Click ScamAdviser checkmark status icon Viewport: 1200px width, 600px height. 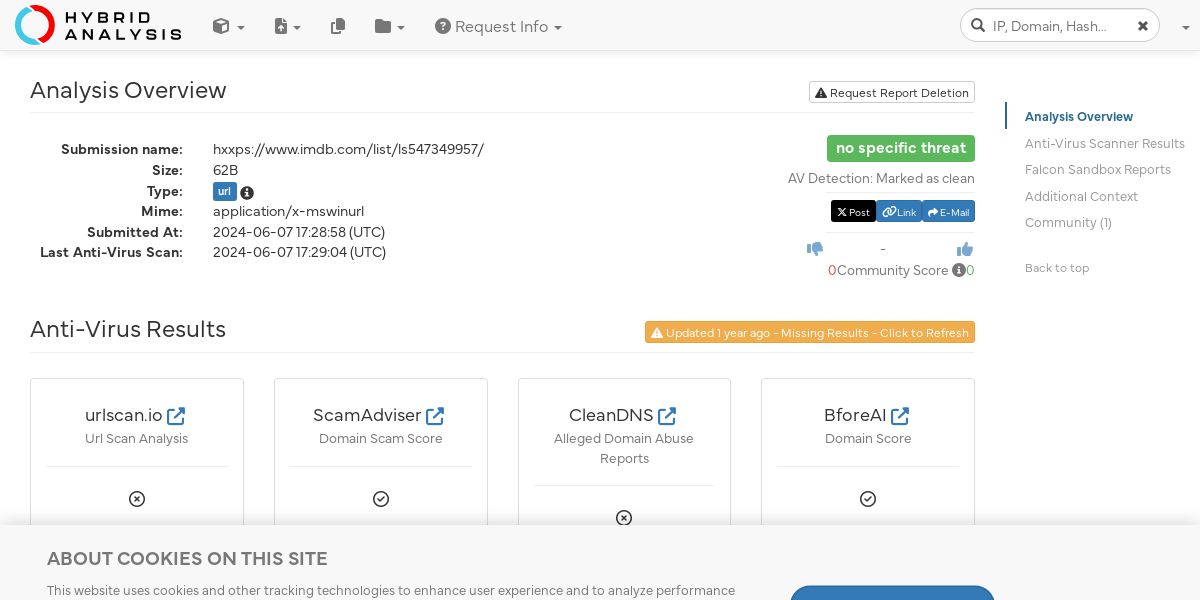pyautogui.click(x=381, y=498)
